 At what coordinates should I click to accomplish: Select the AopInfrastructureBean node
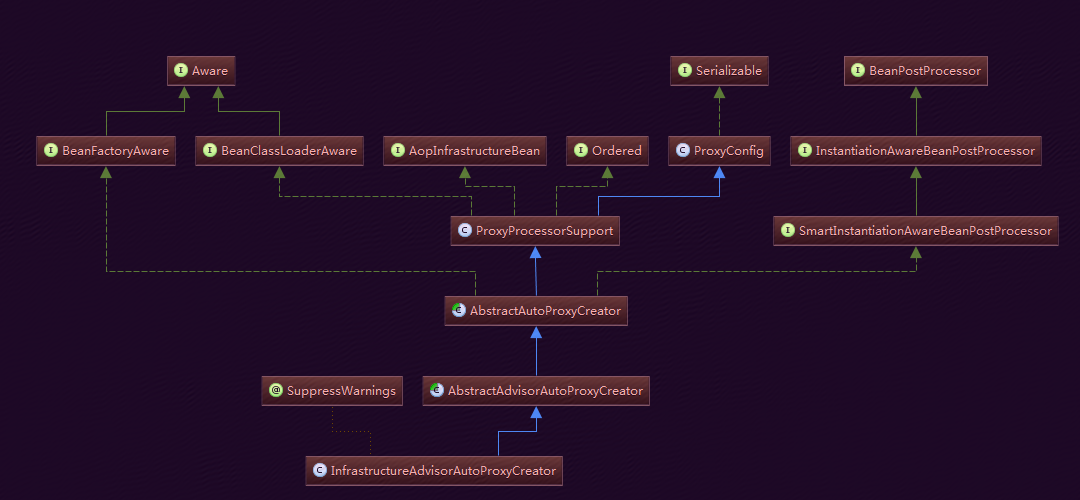click(x=465, y=151)
